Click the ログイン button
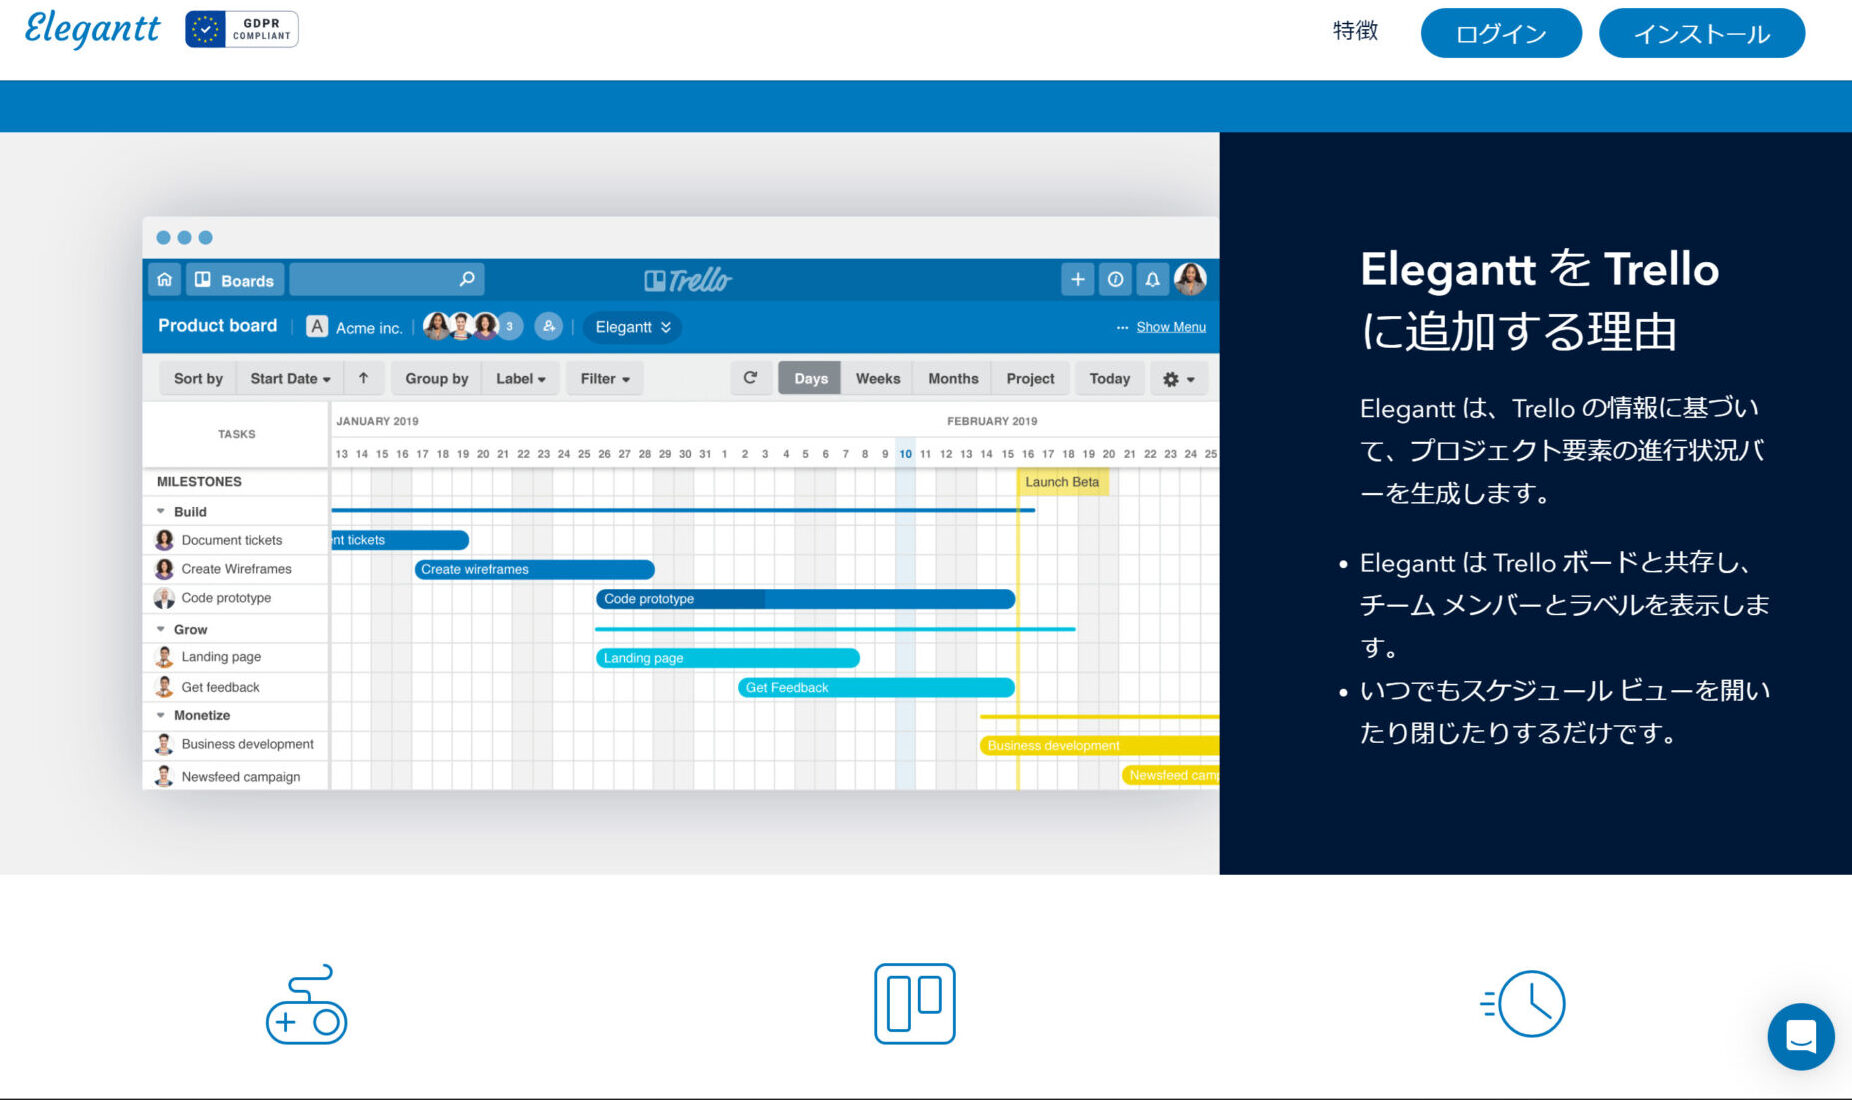The width and height of the screenshot is (1852, 1100). click(1500, 33)
